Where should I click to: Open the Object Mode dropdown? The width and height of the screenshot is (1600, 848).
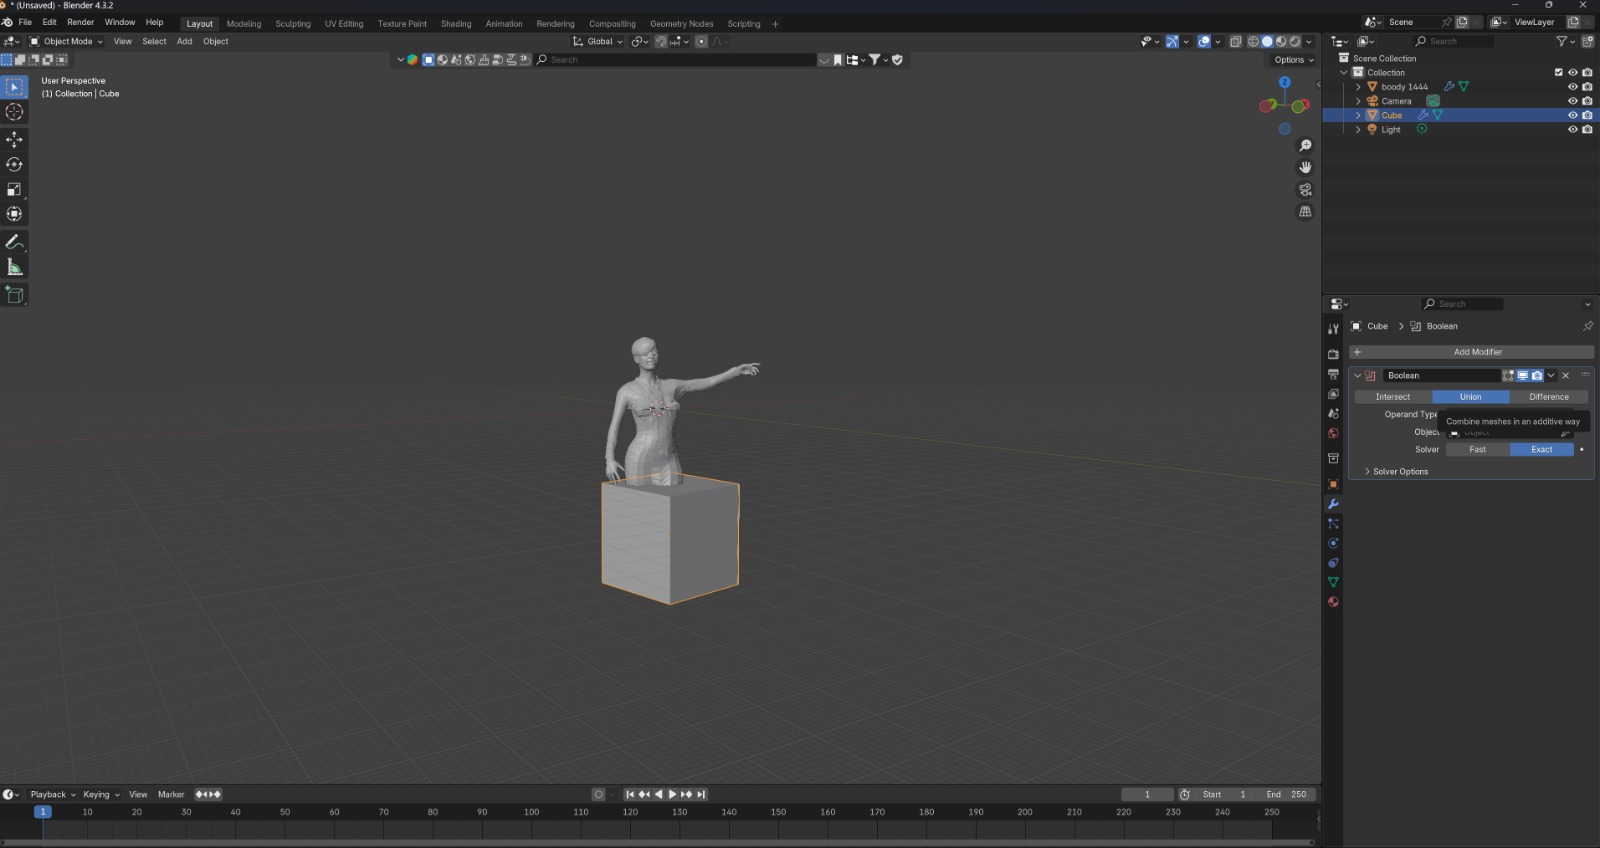pyautogui.click(x=66, y=42)
